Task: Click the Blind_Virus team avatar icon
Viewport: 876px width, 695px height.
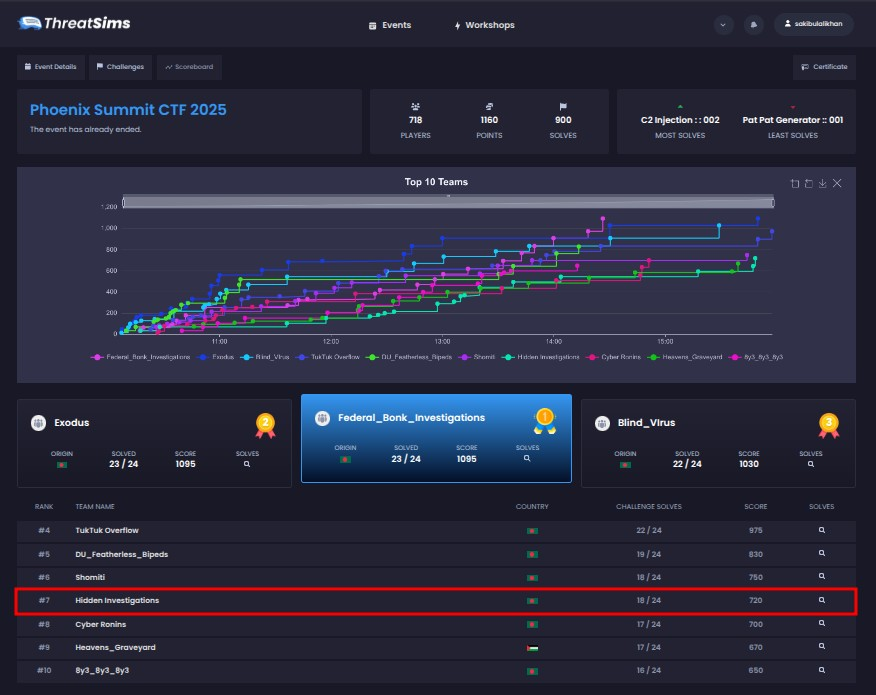Action: point(602,423)
